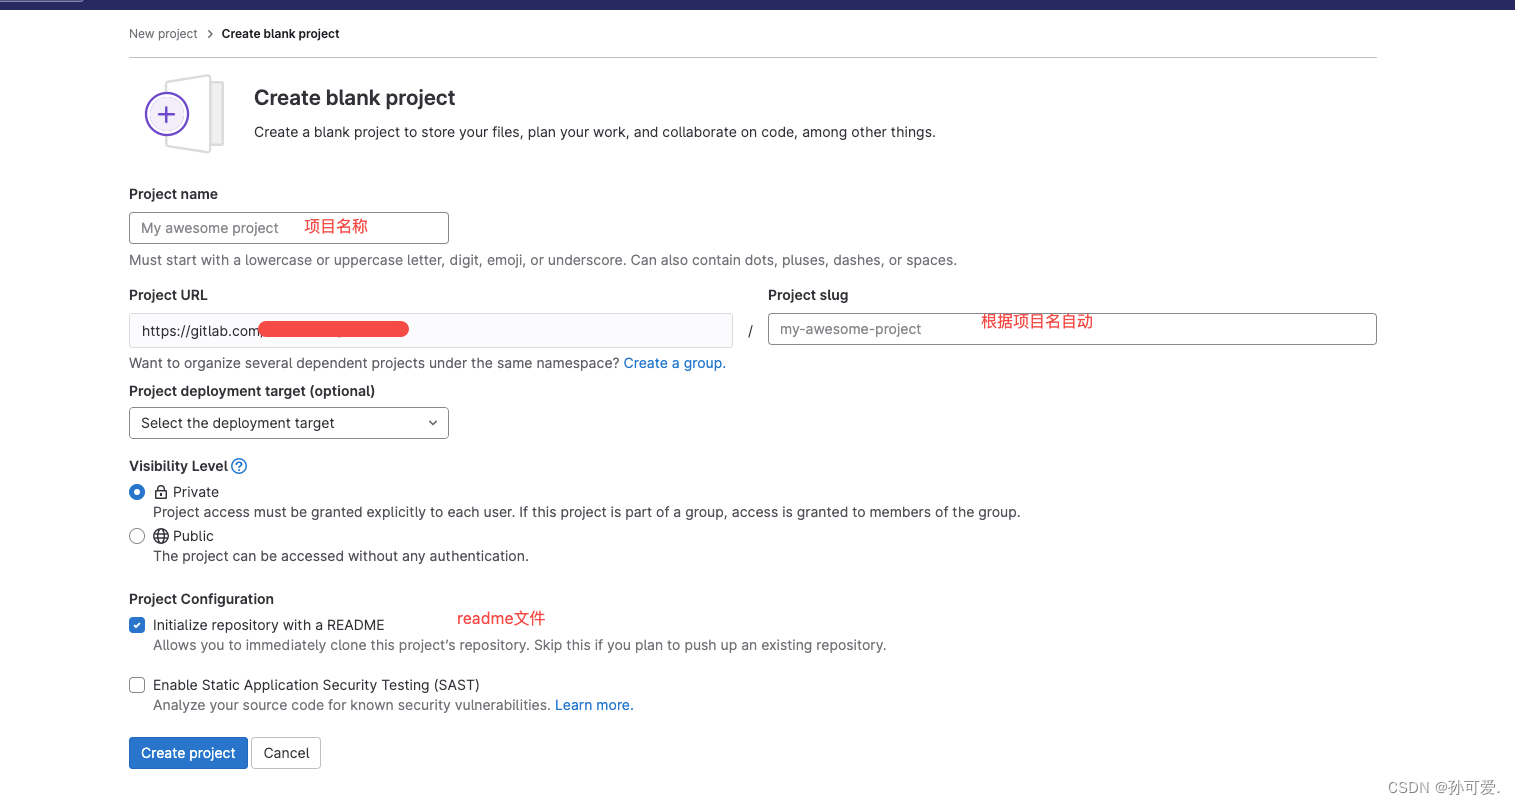
Task: Open the New project breadcrumb link
Action: 163,33
